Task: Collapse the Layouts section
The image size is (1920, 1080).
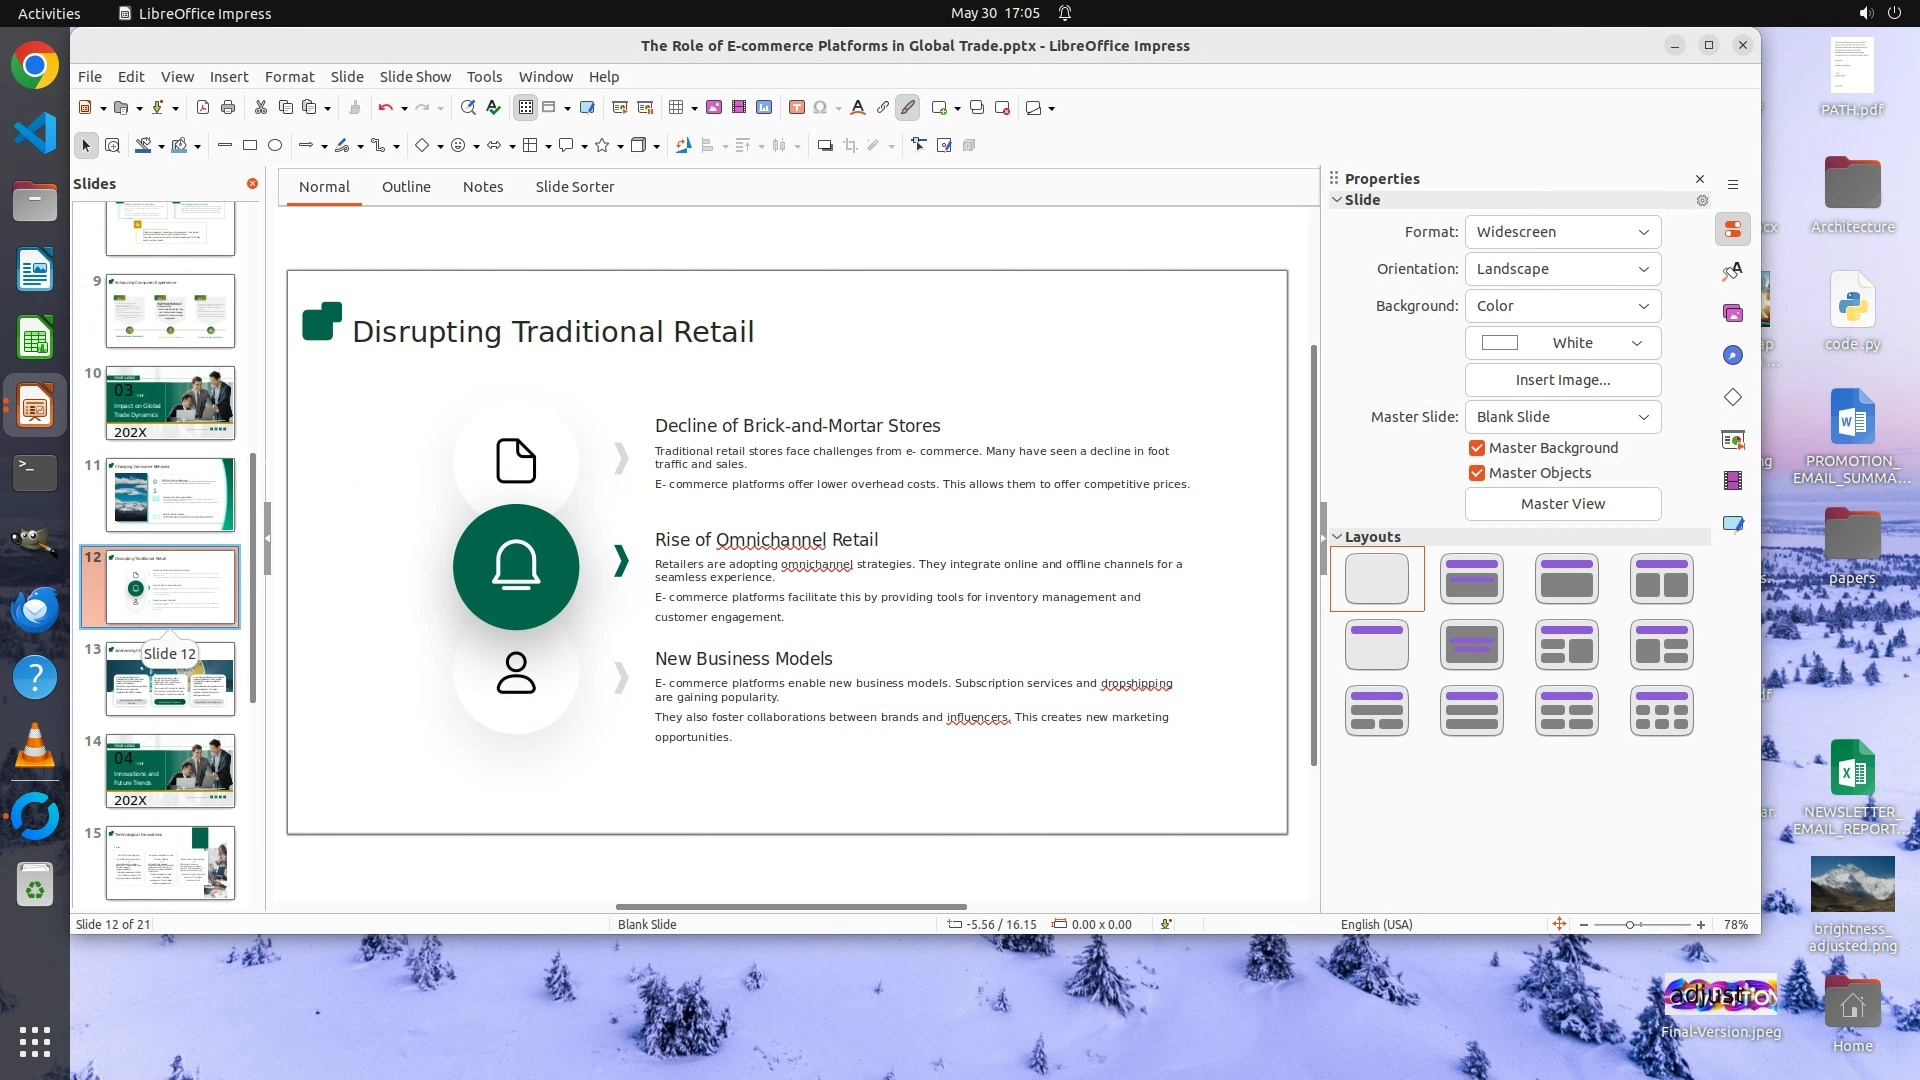Action: point(1337,537)
